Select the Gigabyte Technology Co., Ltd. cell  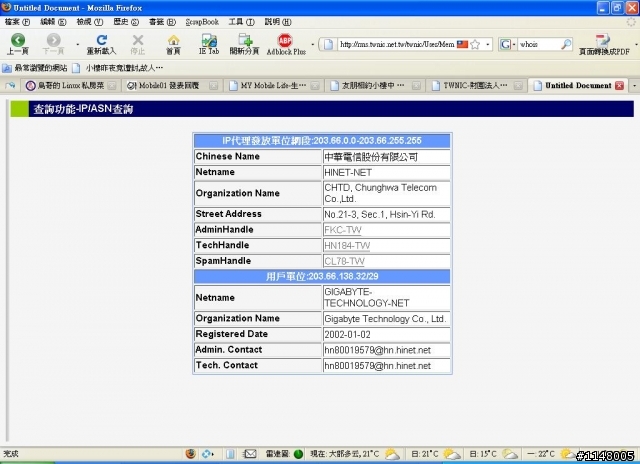tap(386, 319)
